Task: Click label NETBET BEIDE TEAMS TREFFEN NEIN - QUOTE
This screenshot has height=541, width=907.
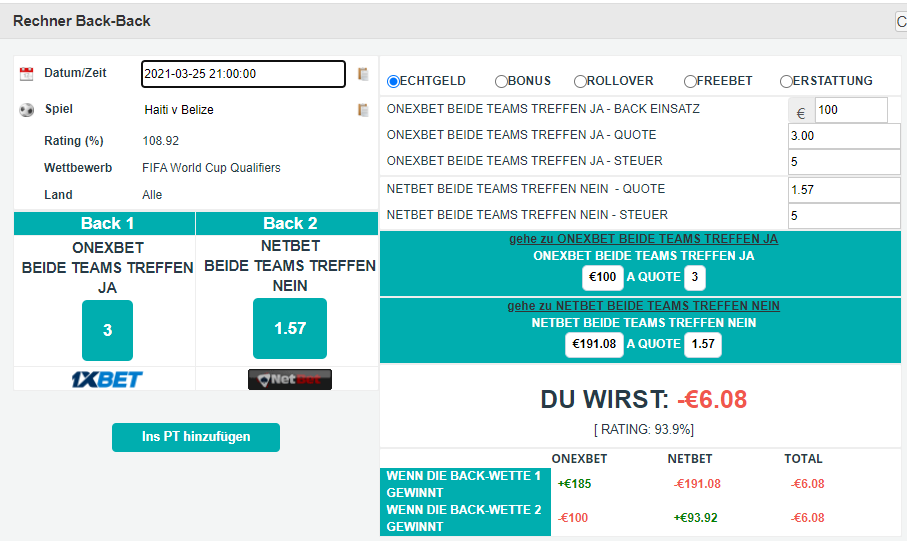Action: click(x=526, y=189)
